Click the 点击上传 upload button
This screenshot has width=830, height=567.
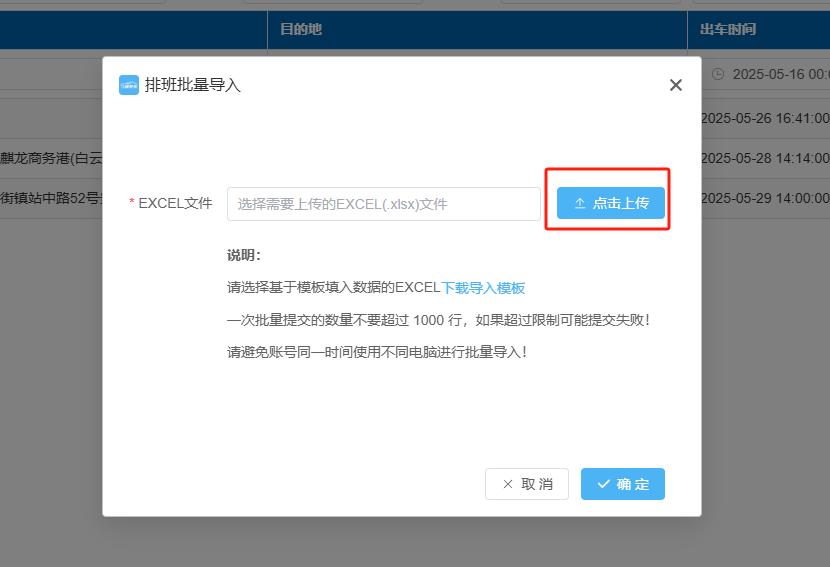pos(610,203)
